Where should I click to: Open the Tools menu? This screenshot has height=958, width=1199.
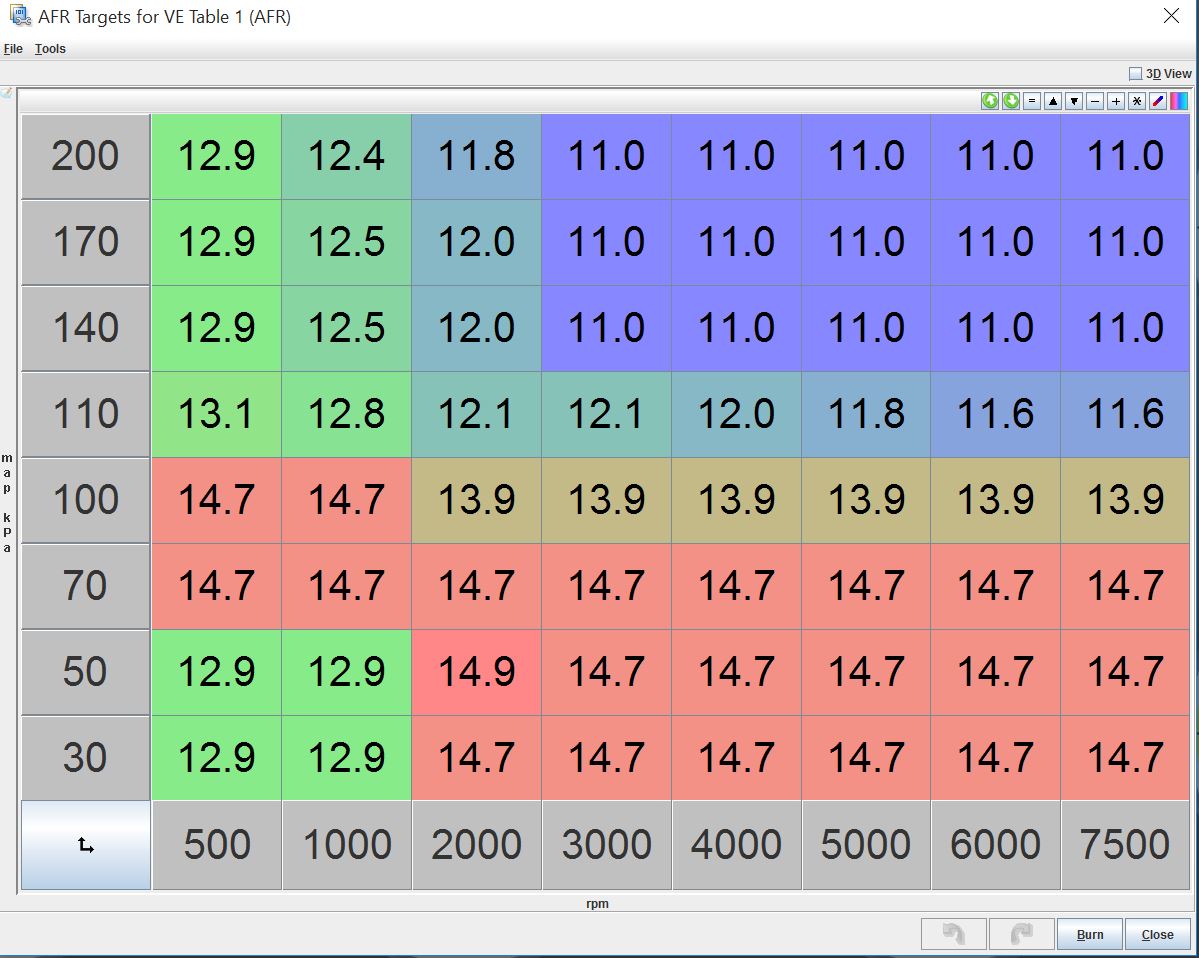click(x=50, y=49)
